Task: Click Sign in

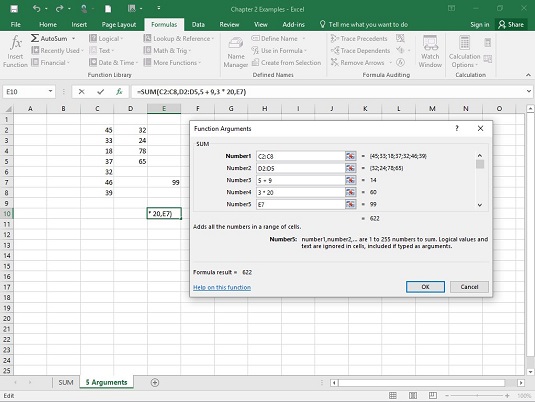Action: (x=479, y=25)
